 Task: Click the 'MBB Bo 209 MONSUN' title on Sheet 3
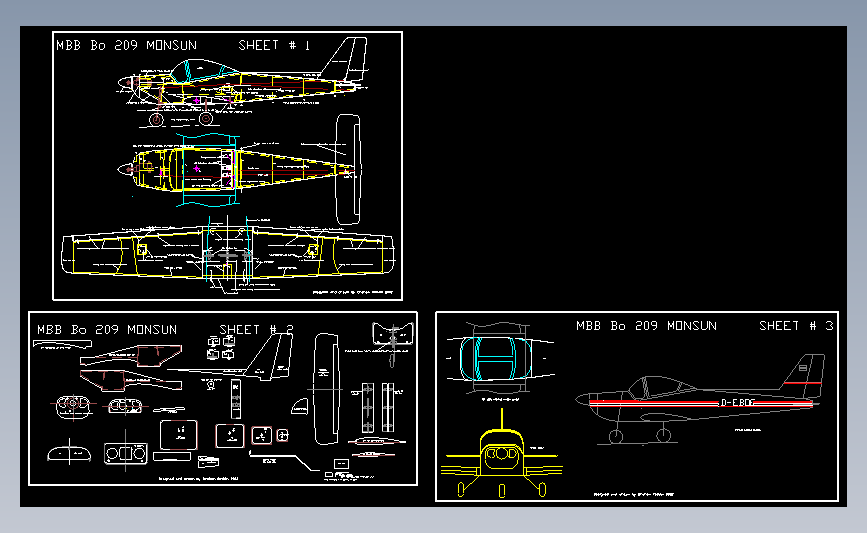coord(646,326)
